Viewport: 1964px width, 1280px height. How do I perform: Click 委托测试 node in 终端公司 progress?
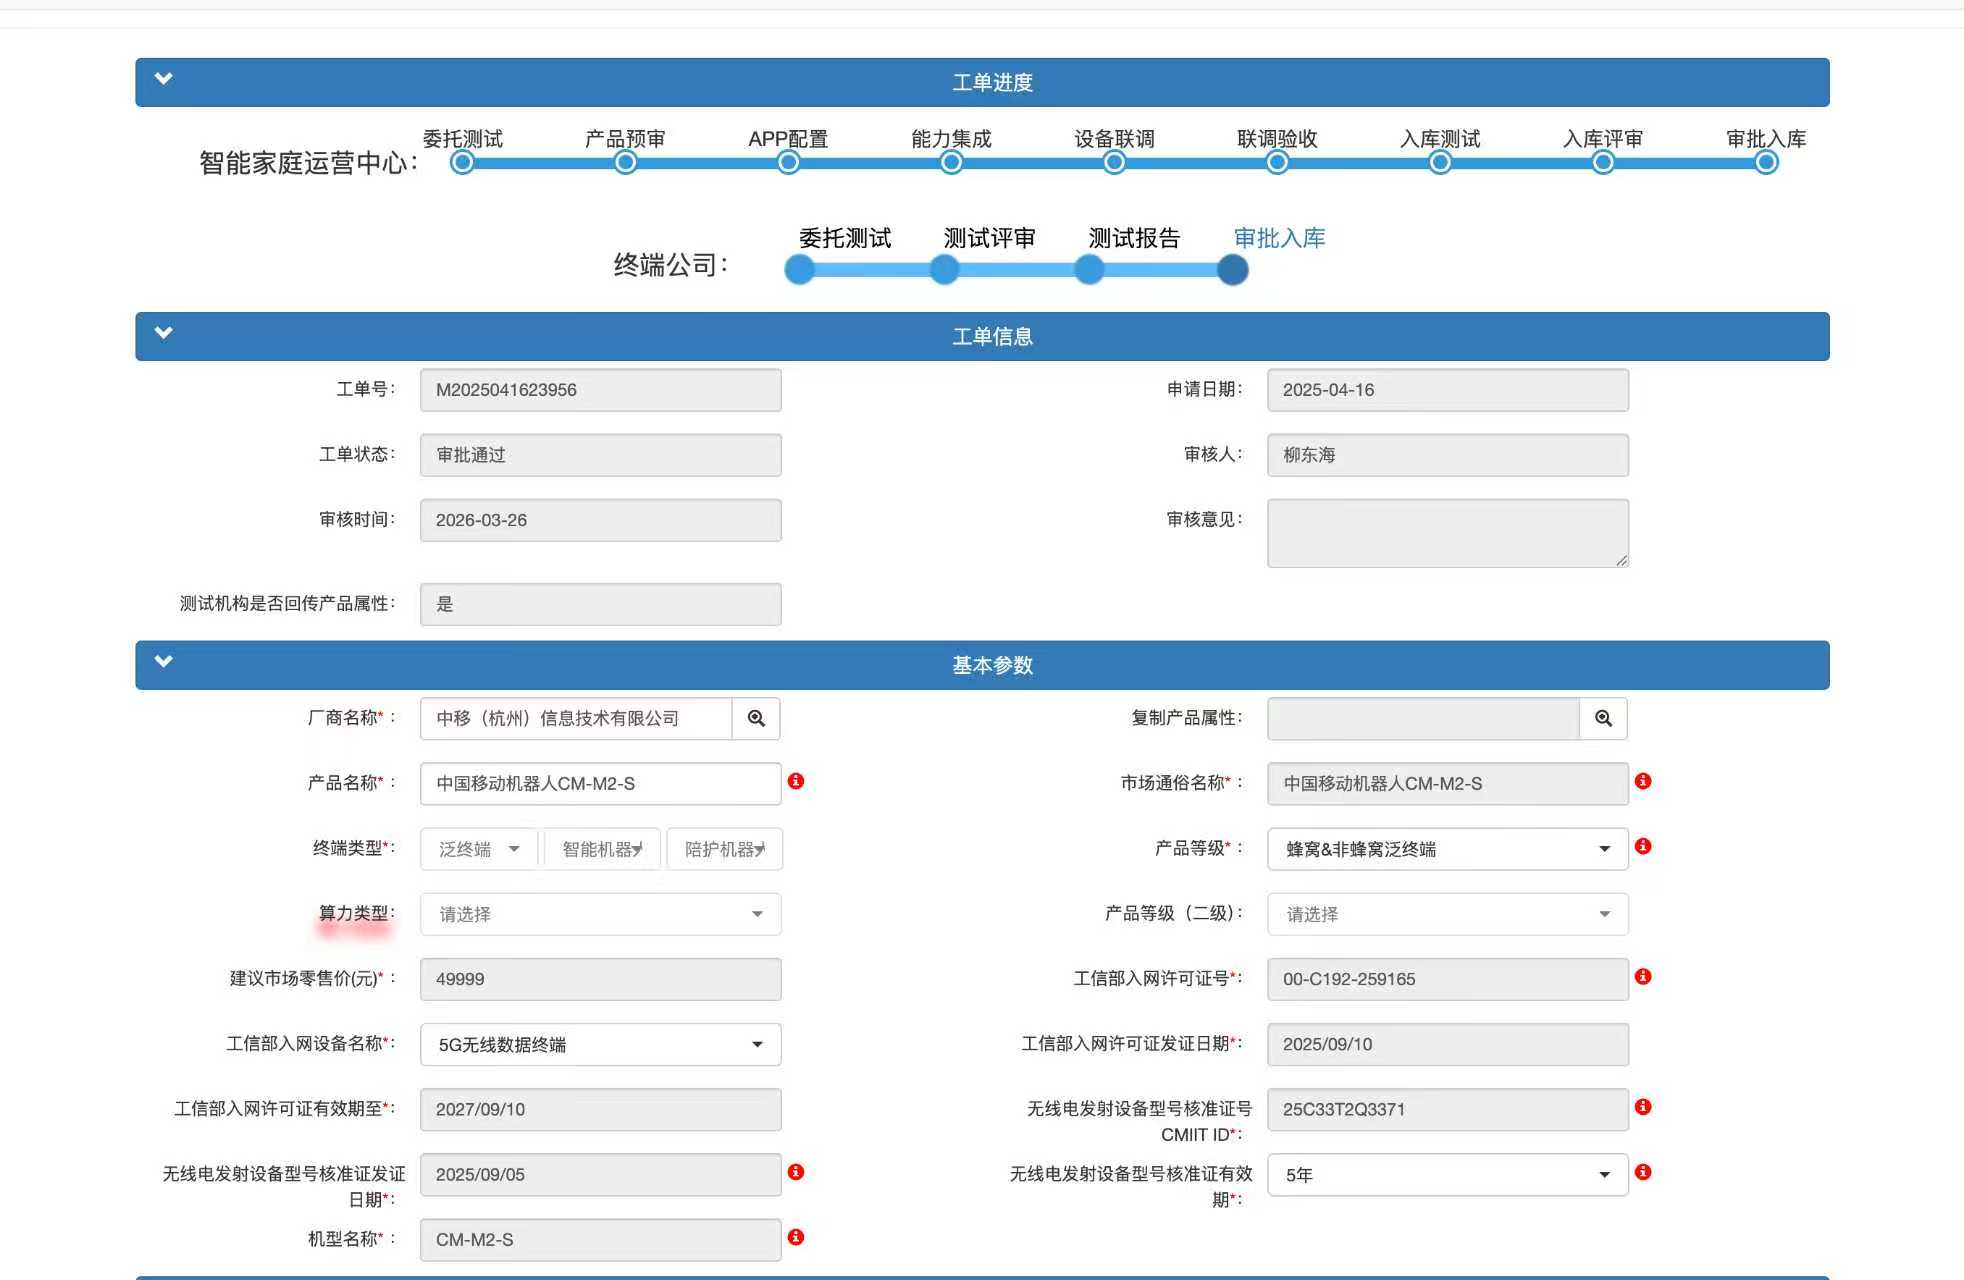tap(799, 269)
